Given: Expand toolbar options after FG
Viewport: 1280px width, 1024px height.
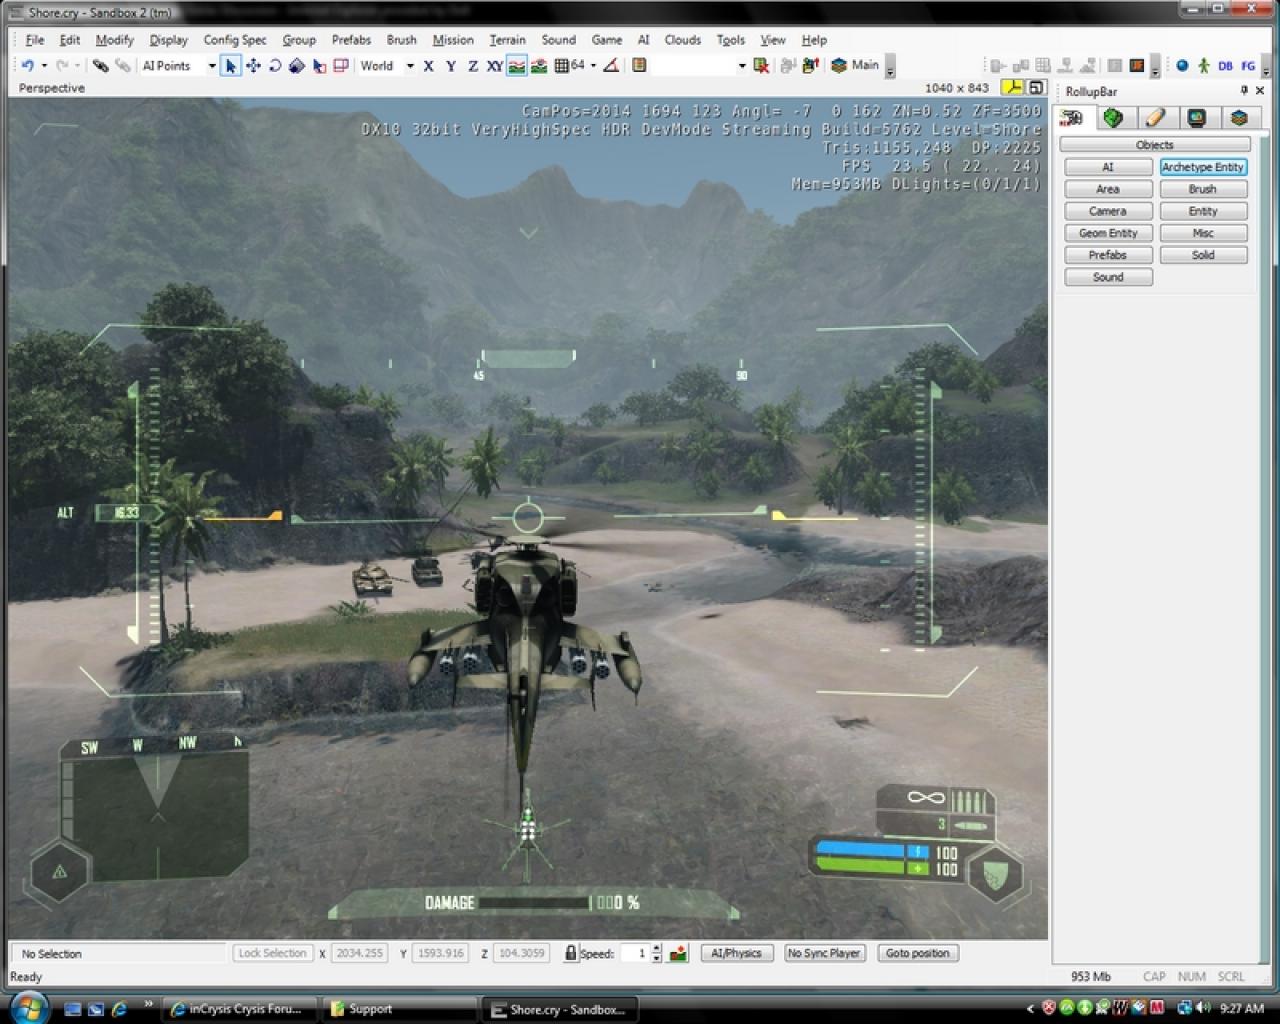Looking at the screenshot, I should coord(1266,67).
